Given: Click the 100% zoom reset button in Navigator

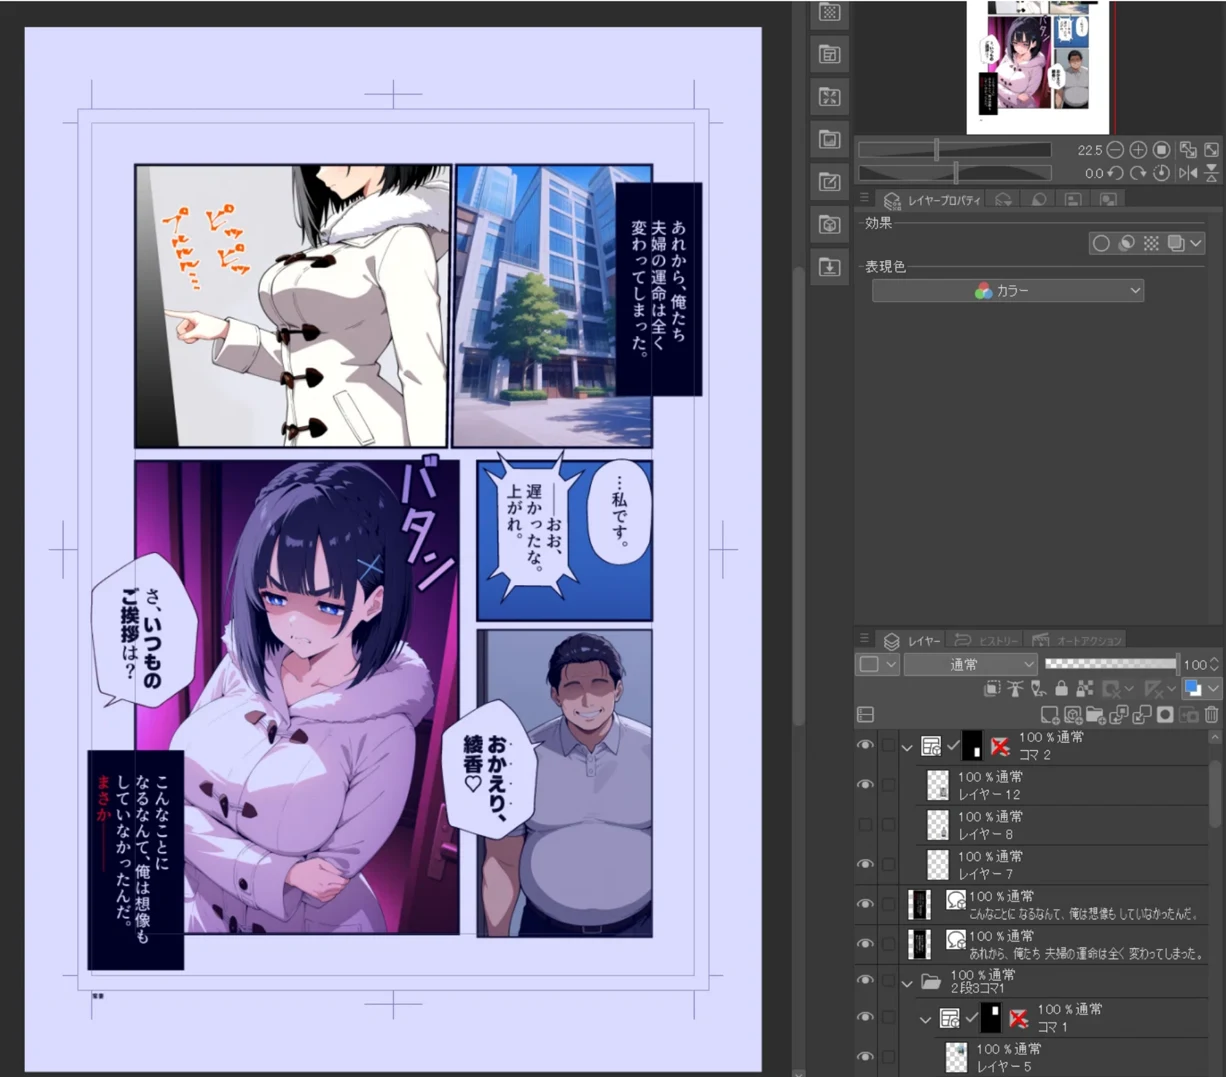Looking at the screenshot, I should tap(1161, 150).
